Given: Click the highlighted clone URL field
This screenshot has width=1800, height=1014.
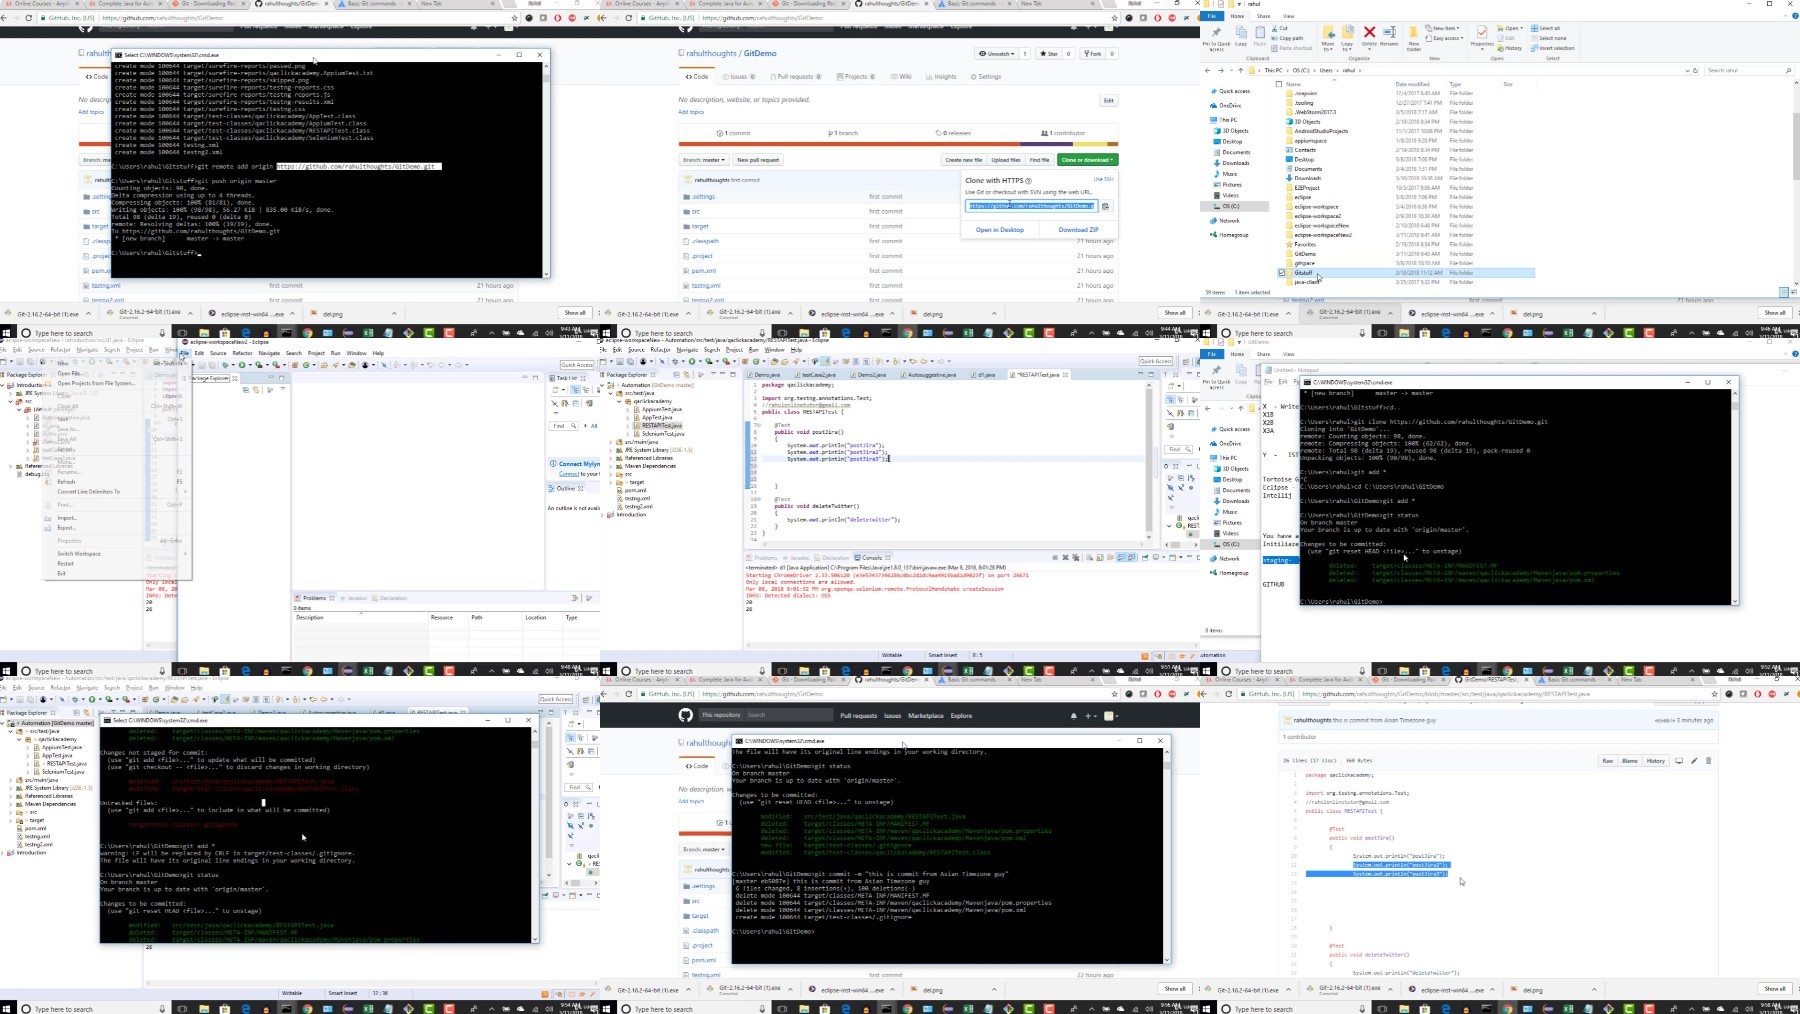Looking at the screenshot, I should 1031,206.
